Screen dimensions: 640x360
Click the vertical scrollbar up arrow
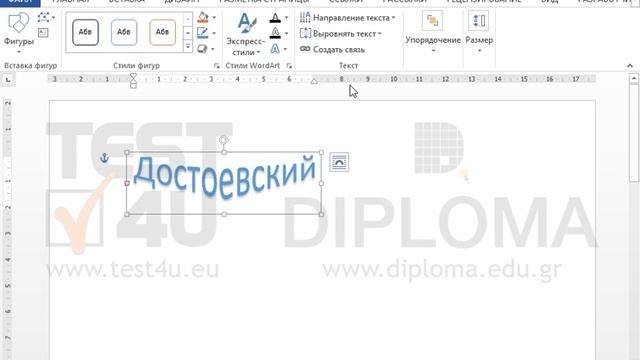pos(634,78)
